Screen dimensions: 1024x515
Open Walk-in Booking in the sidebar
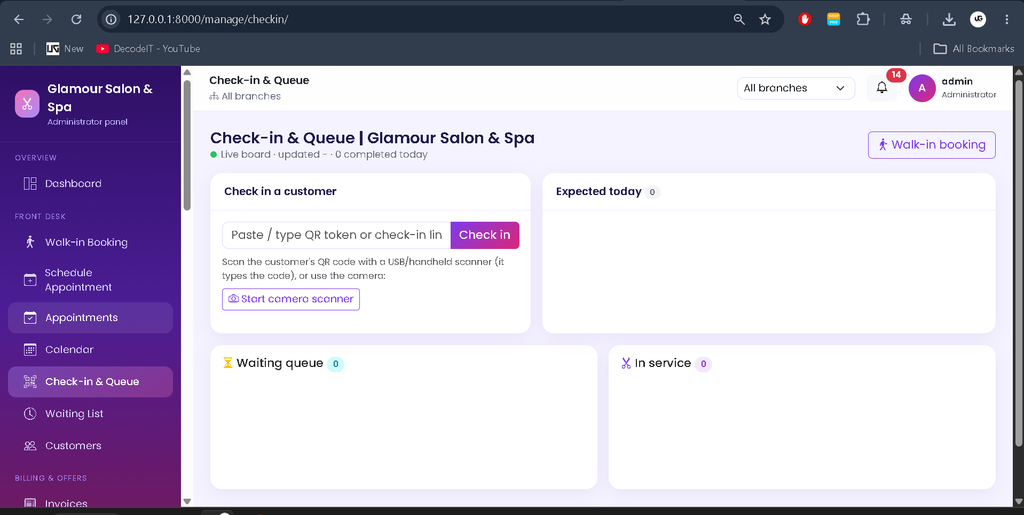[x=90, y=242]
